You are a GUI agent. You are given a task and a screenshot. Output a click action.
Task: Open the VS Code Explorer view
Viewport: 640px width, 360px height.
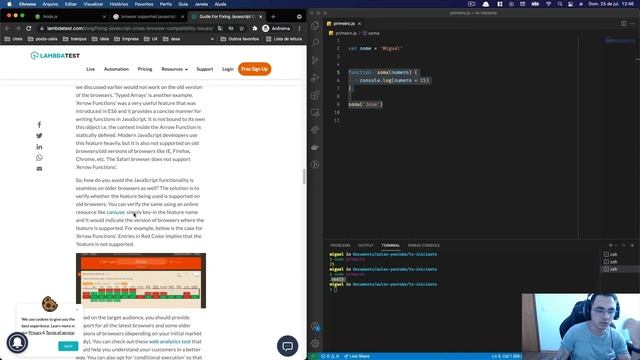pos(315,26)
